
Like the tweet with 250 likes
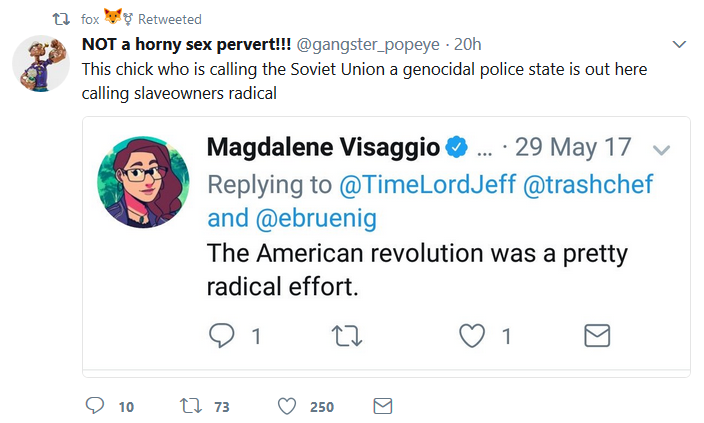pos(287,406)
